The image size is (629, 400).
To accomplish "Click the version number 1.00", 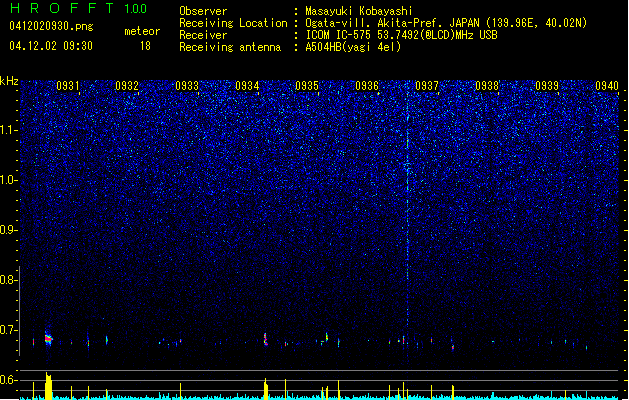I will 135,9.
